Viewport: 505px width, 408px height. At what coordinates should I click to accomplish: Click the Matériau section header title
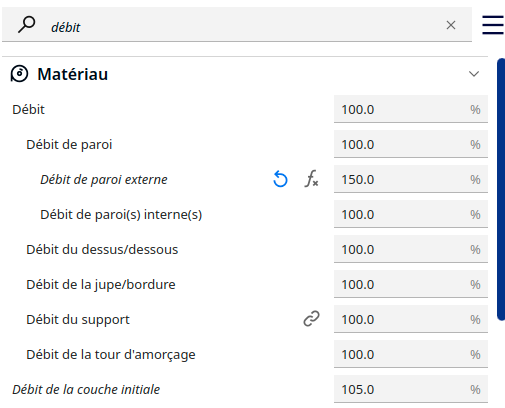point(73,74)
